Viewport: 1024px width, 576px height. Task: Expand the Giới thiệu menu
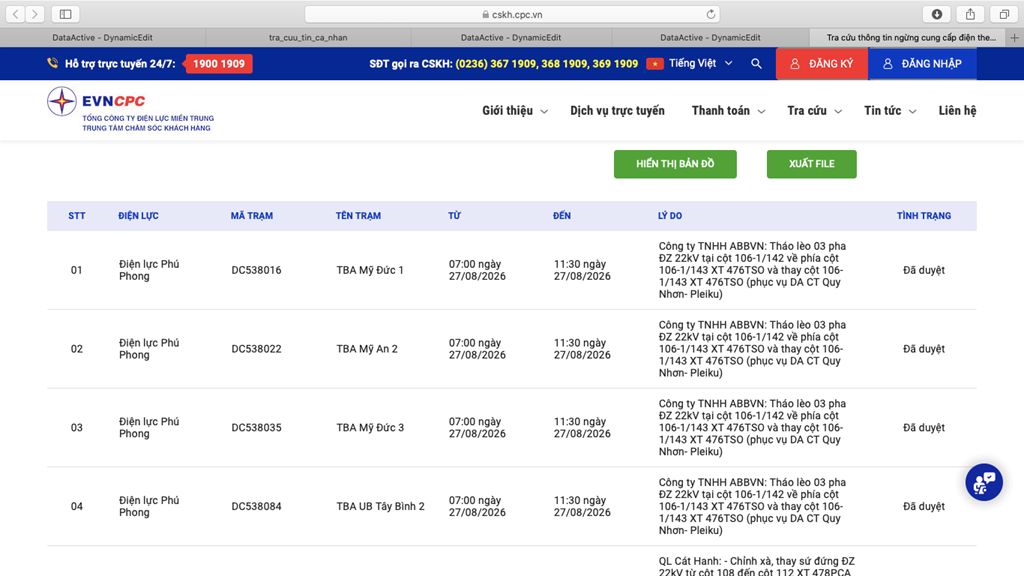(x=515, y=110)
